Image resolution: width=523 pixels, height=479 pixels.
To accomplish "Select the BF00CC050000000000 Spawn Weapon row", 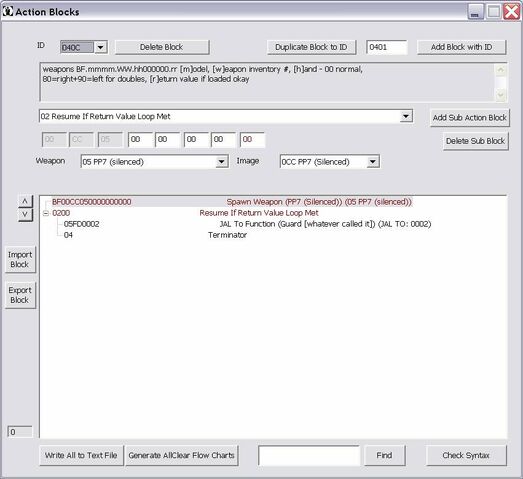I will coord(232,202).
